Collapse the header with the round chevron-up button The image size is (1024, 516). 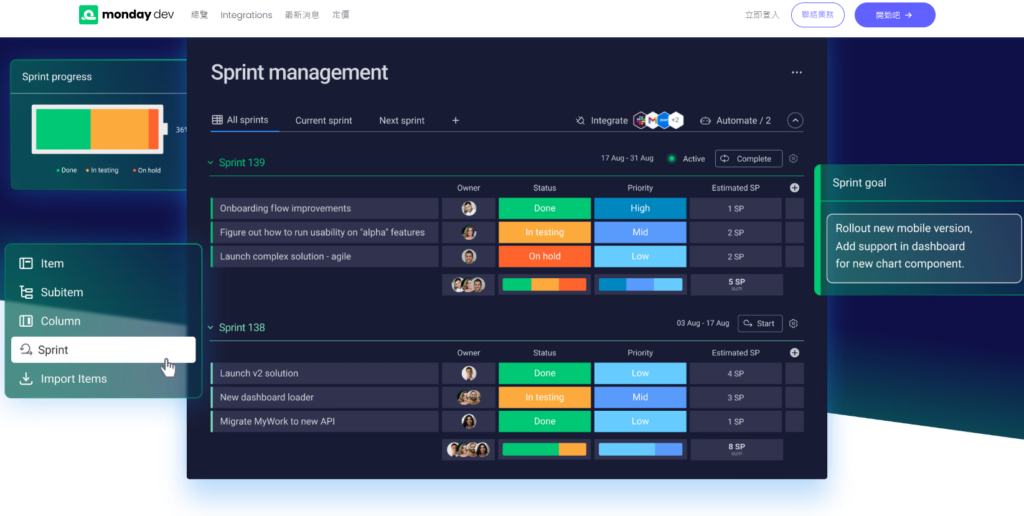point(795,120)
